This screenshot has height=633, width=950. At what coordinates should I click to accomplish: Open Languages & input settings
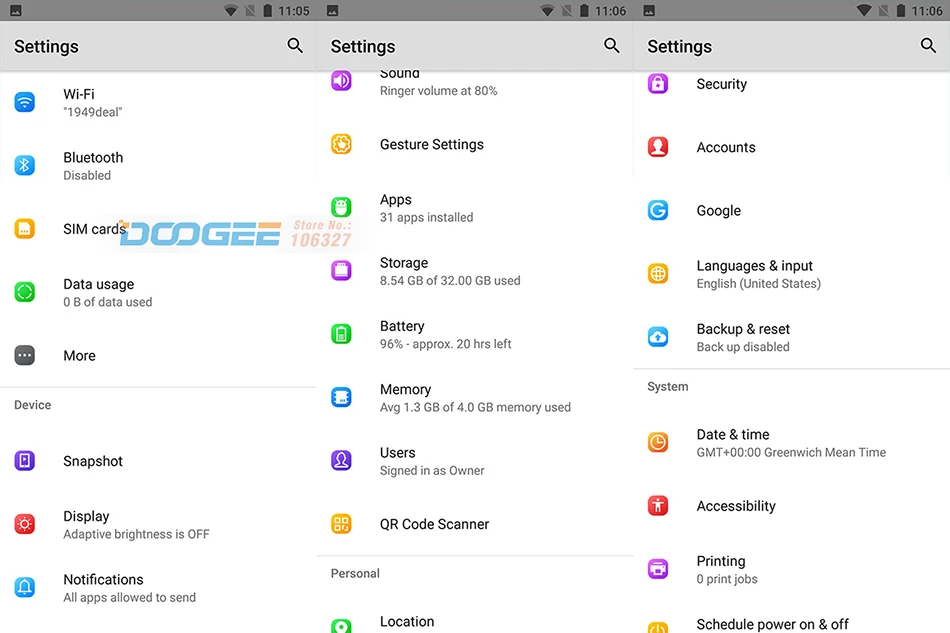coord(791,274)
